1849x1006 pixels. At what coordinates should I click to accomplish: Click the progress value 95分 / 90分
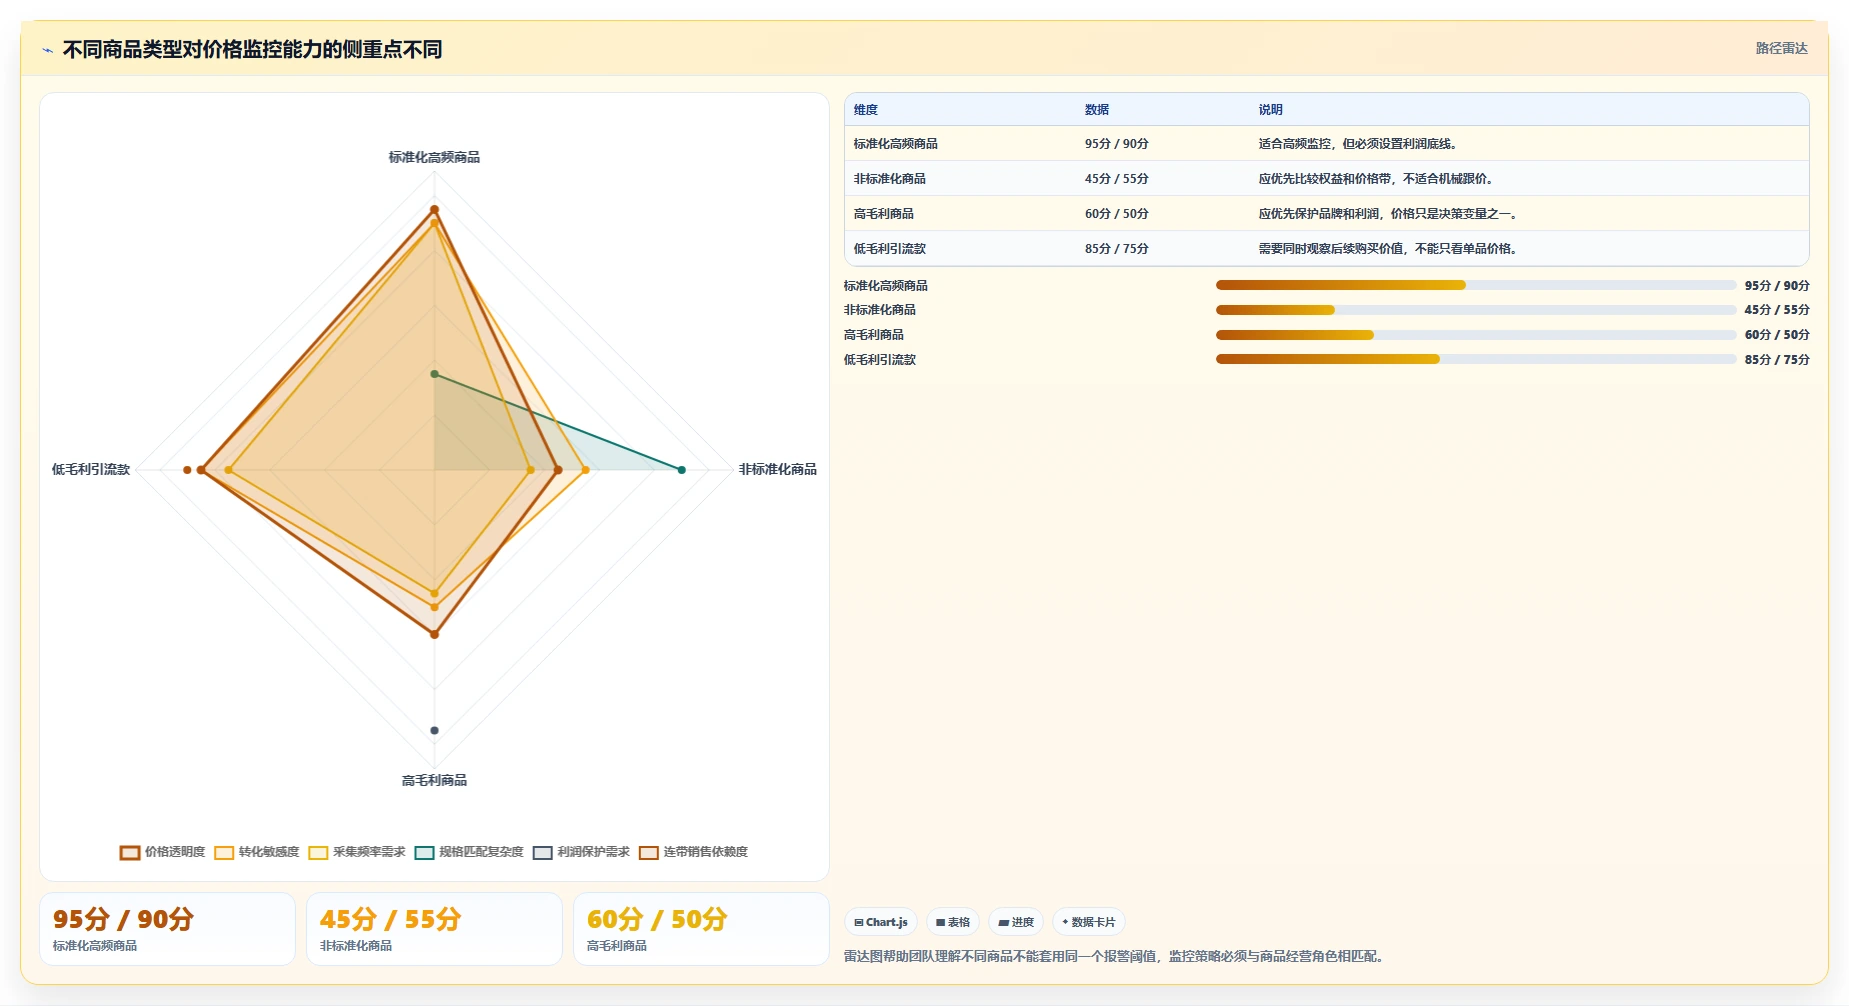pyautogui.click(x=1777, y=286)
